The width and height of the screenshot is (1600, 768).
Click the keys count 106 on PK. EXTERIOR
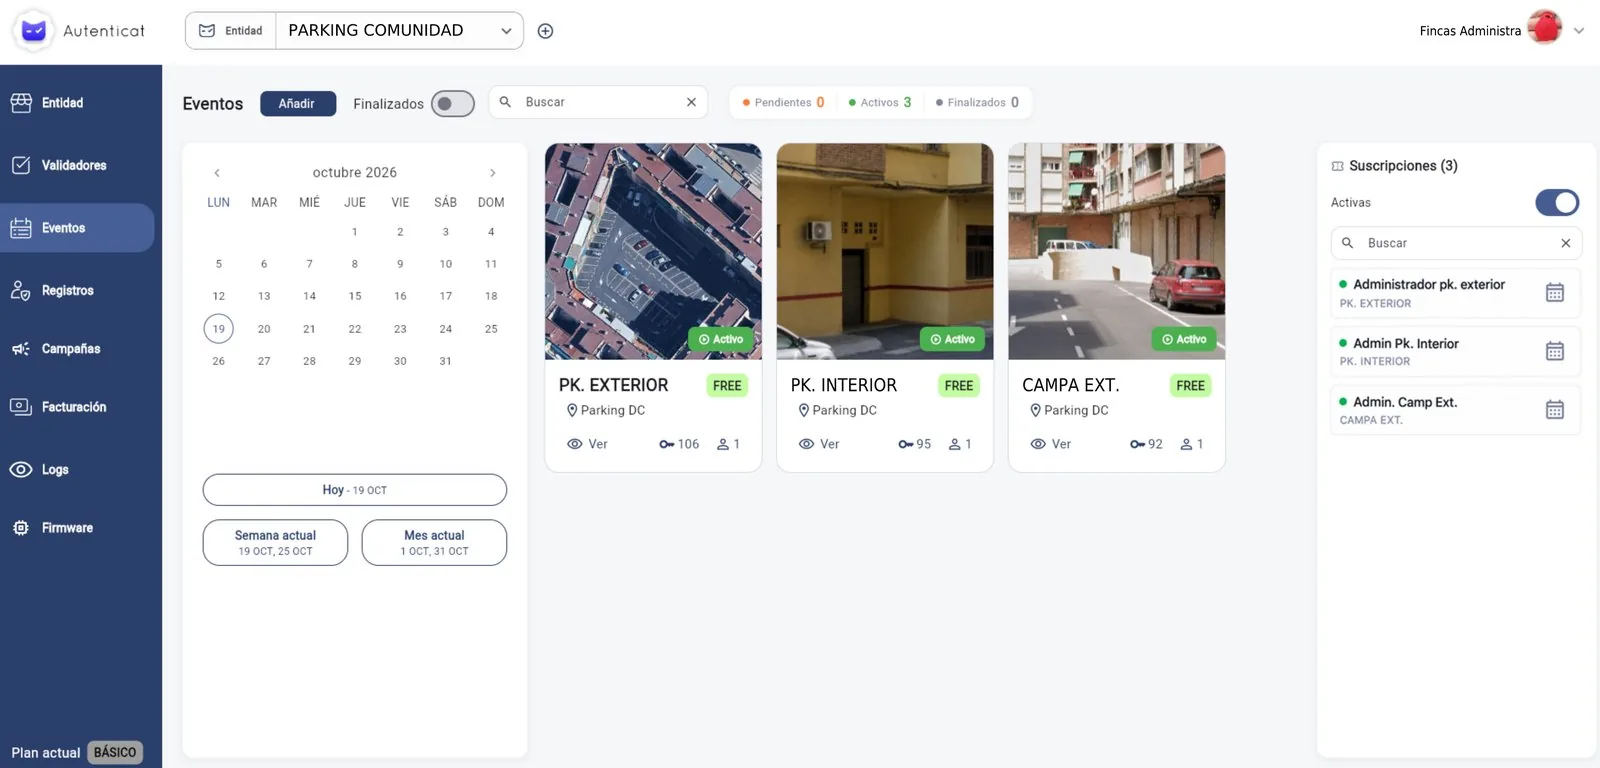tap(679, 444)
